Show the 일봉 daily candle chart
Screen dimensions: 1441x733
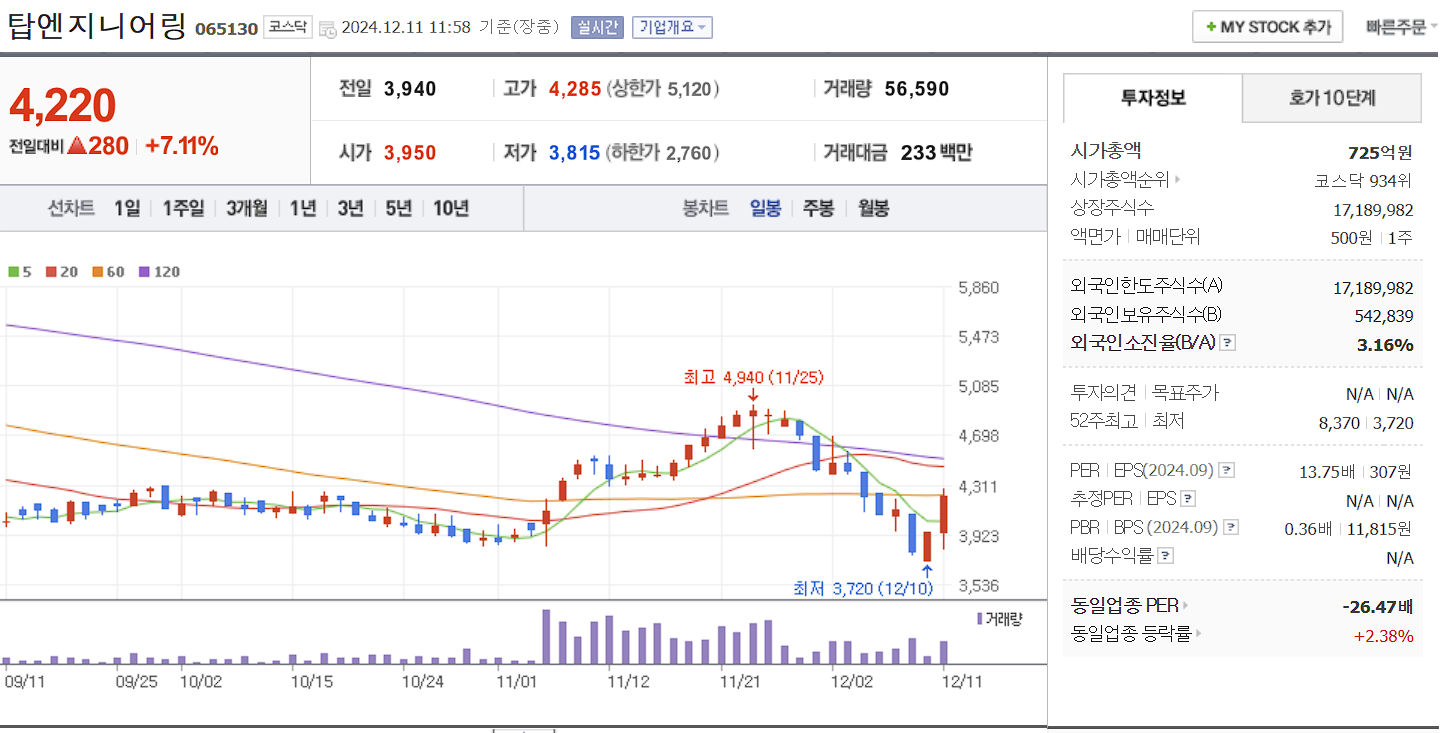[x=765, y=208]
